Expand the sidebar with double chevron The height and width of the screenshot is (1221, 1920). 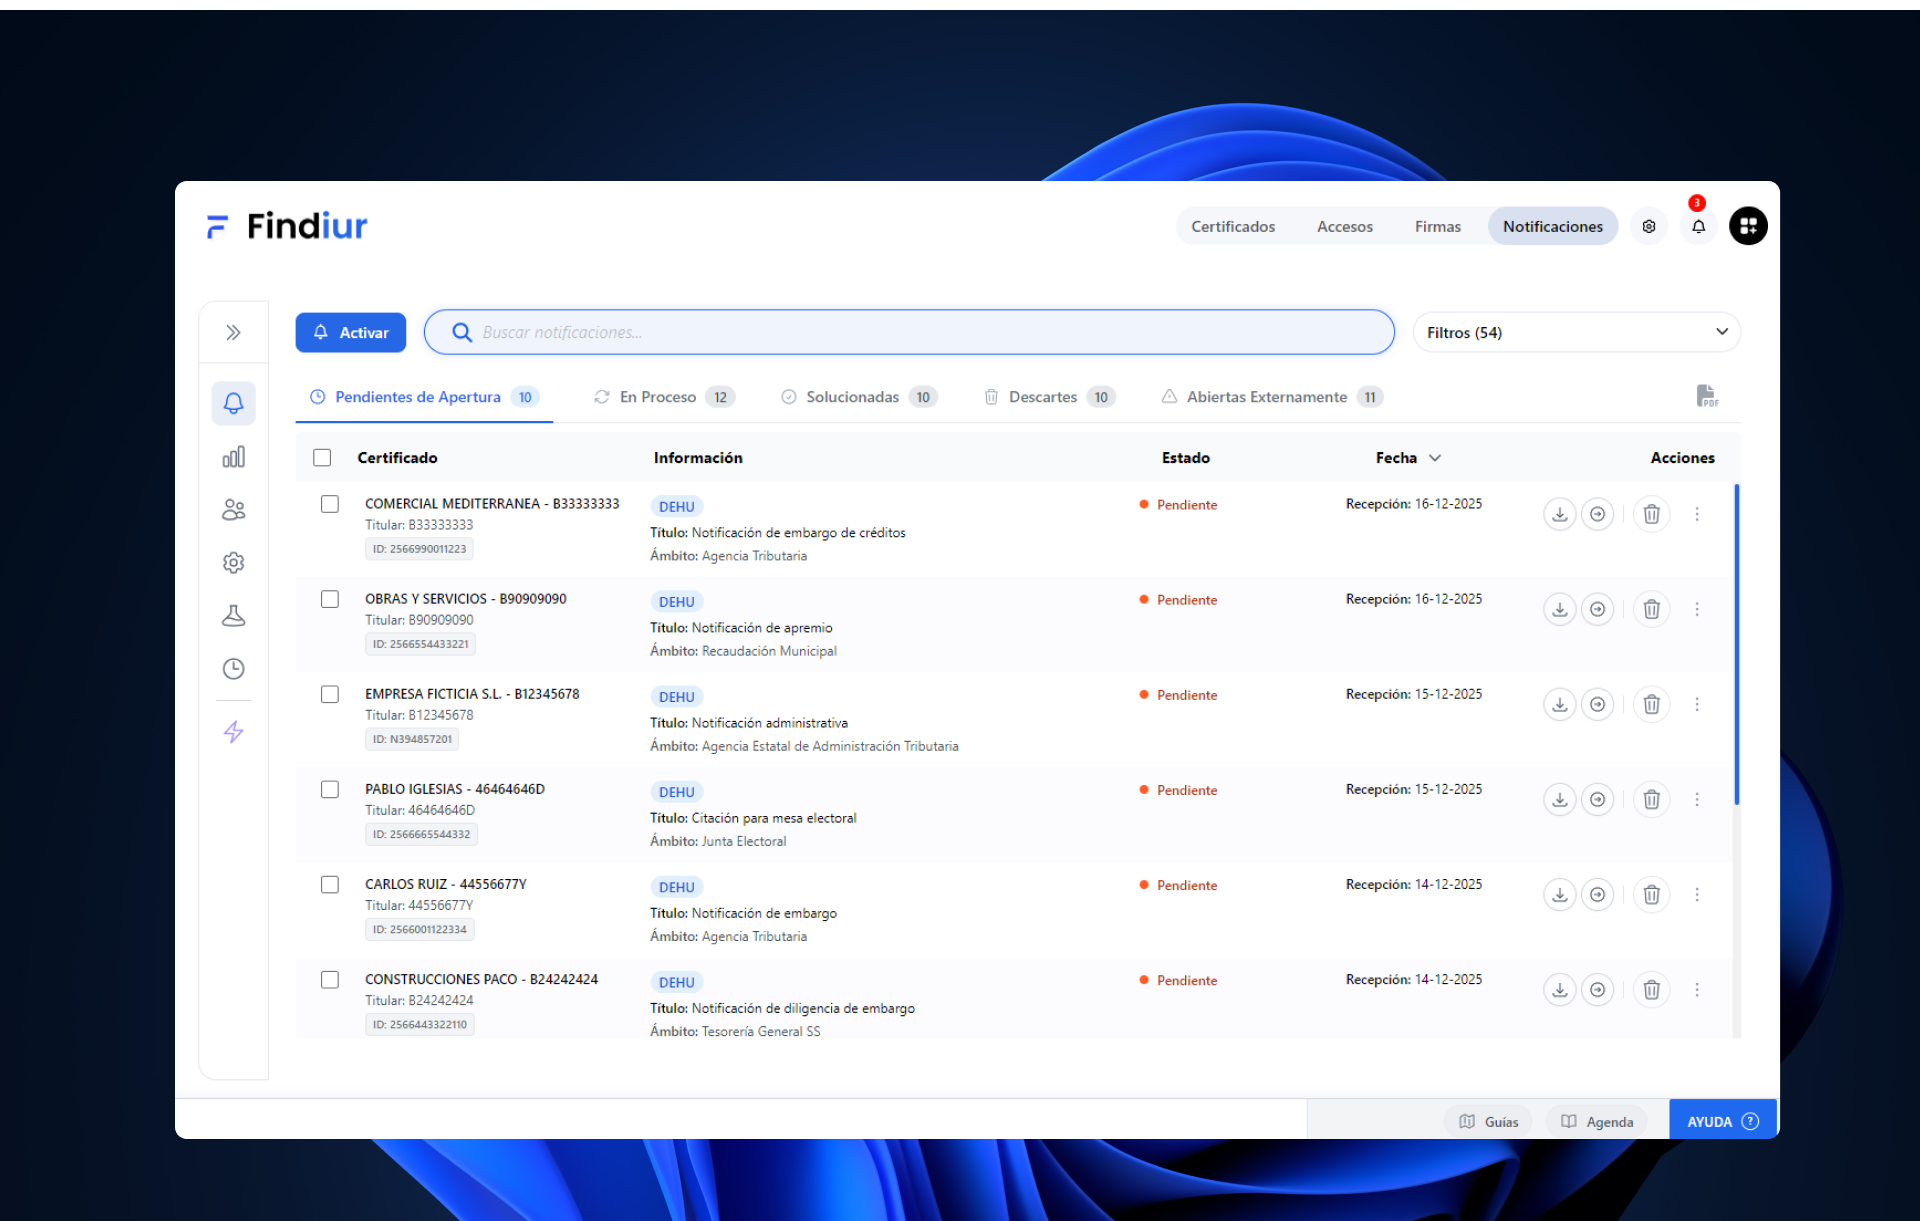click(233, 332)
